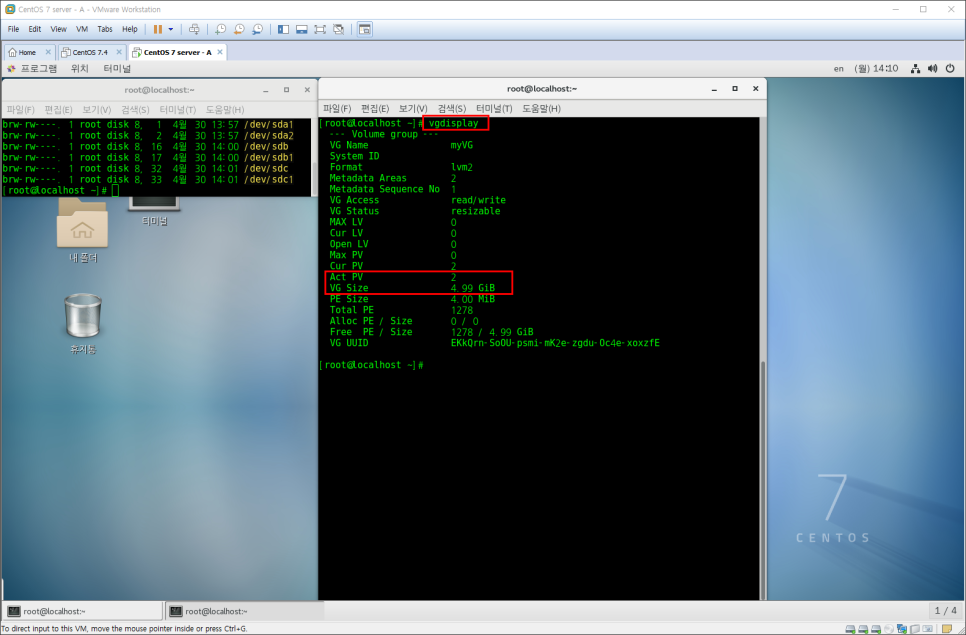The height and width of the screenshot is (635, 966).
Task: Click the network adapter status icon
Action: [x=902, y=629]
